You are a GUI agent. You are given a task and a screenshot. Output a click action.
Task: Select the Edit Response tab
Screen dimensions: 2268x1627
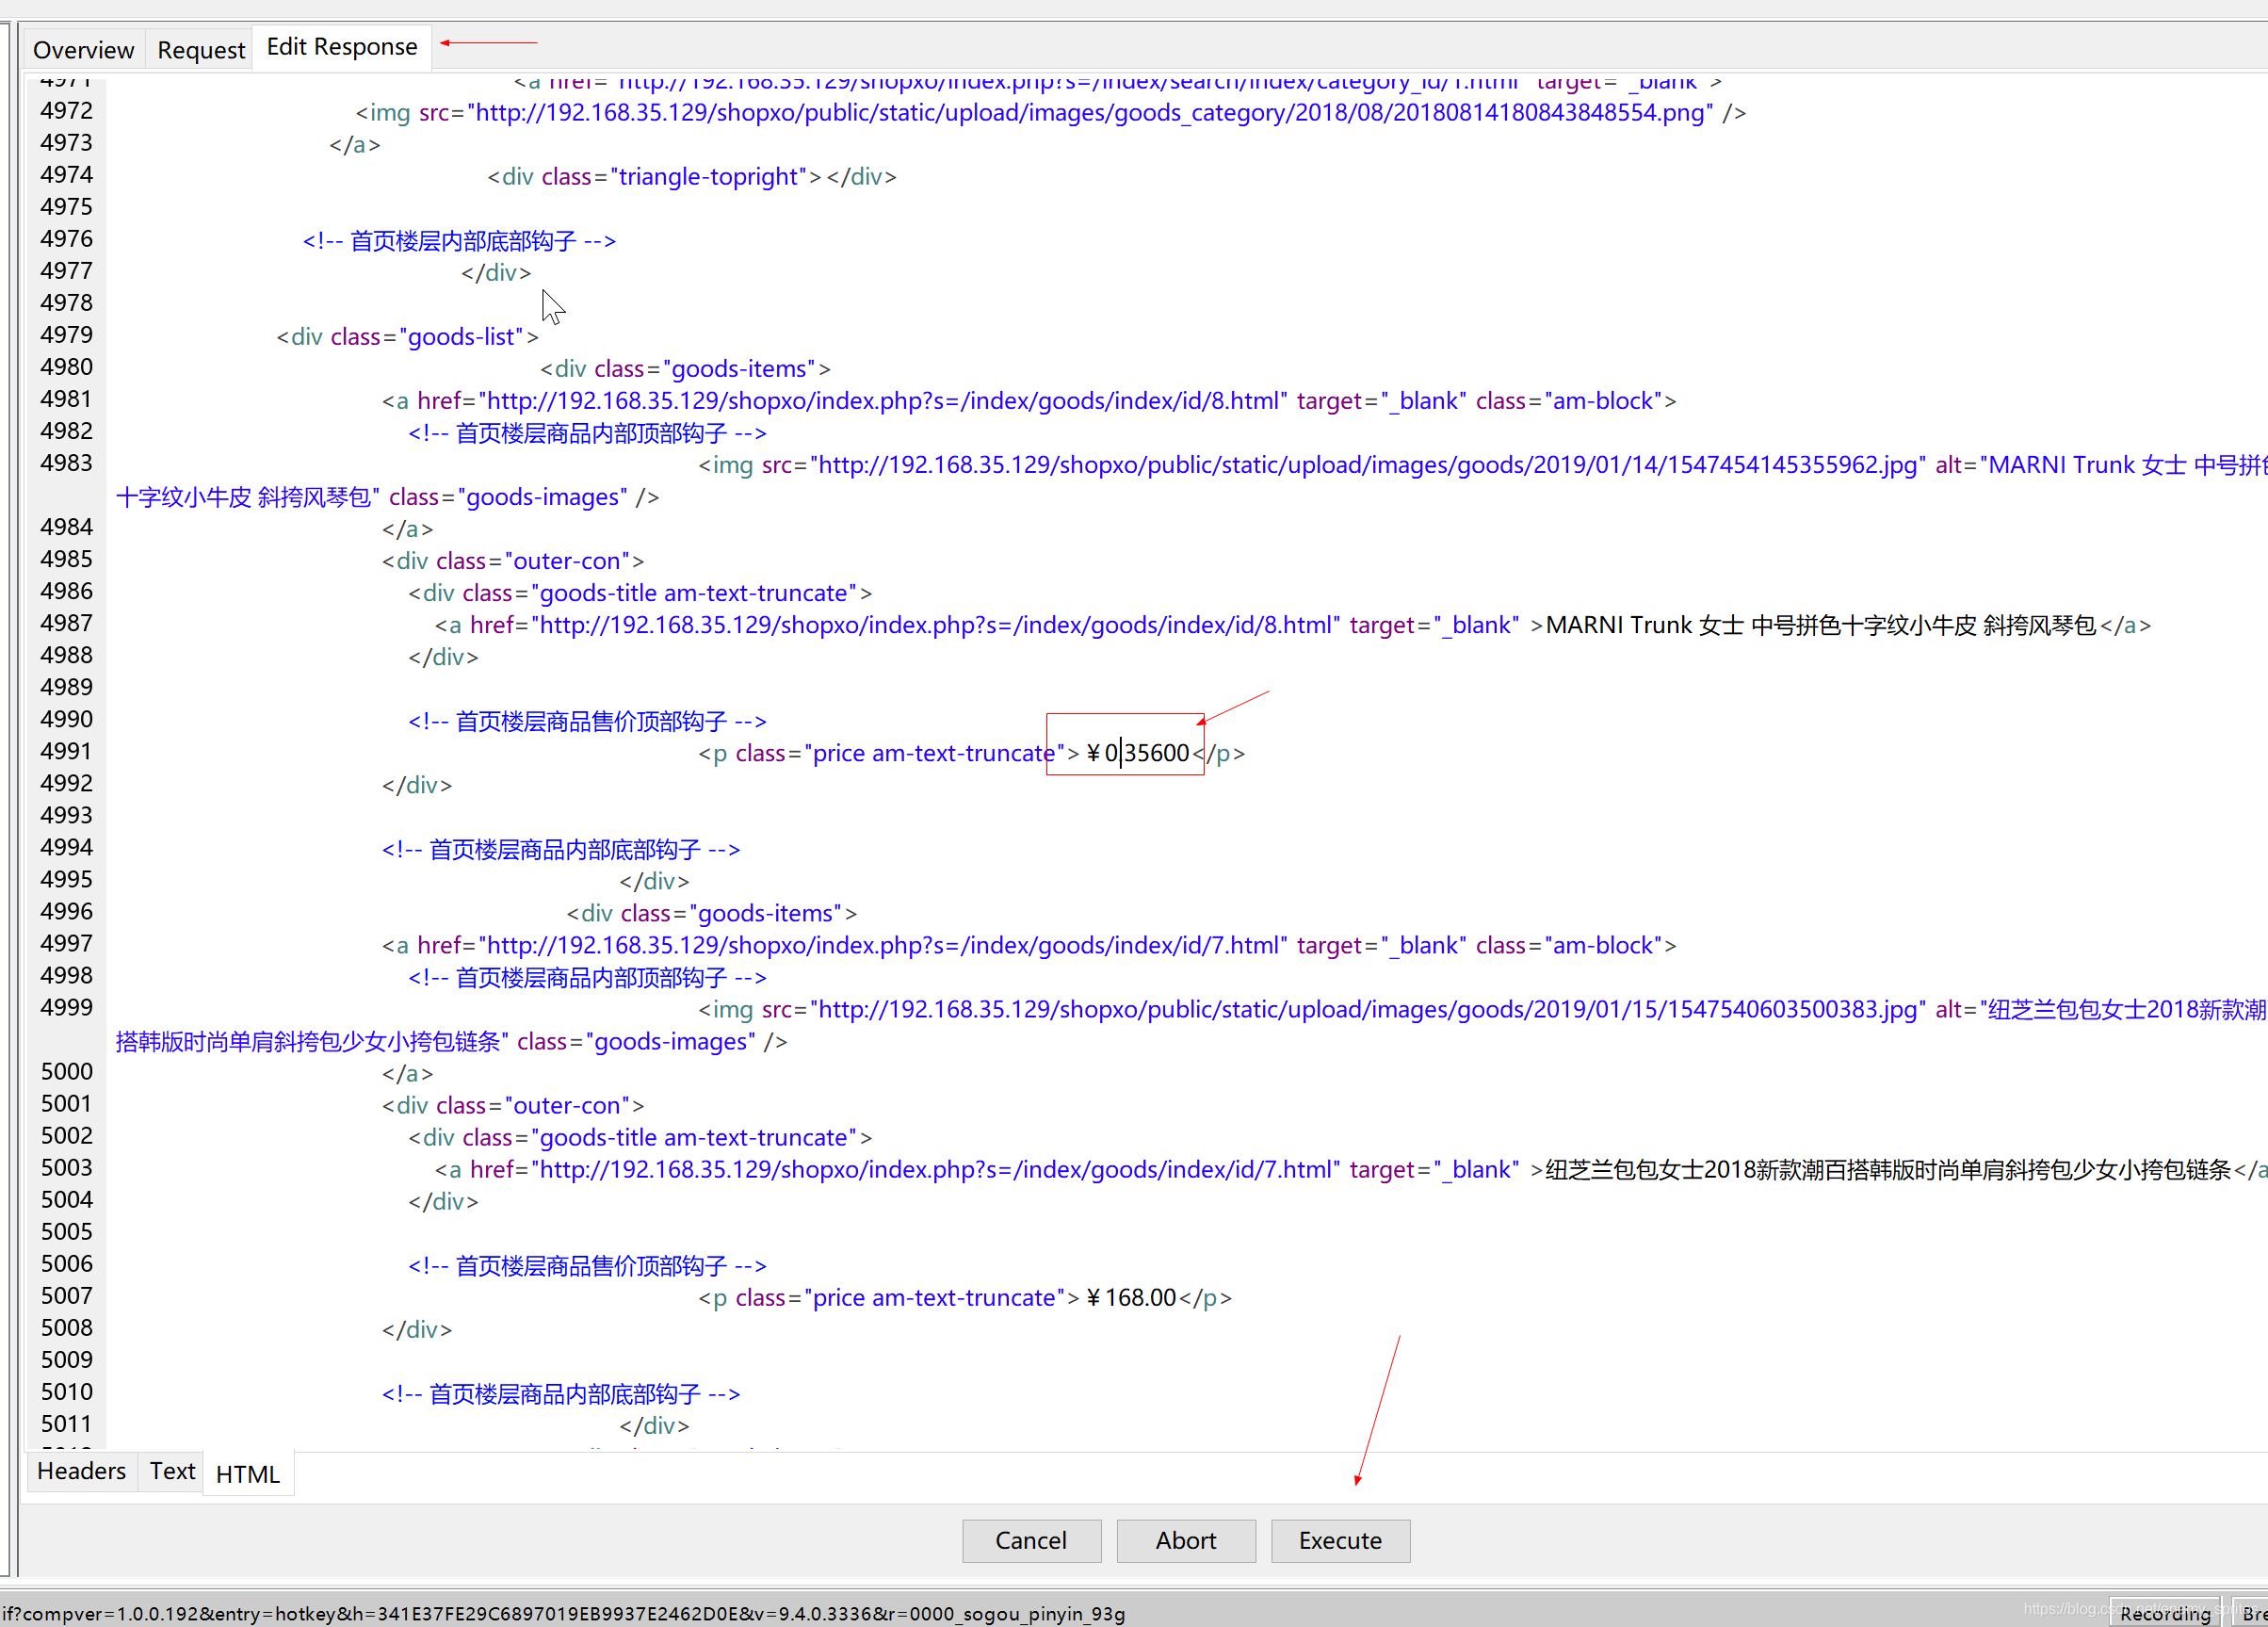pyautogui.click(x=341, y=47)
